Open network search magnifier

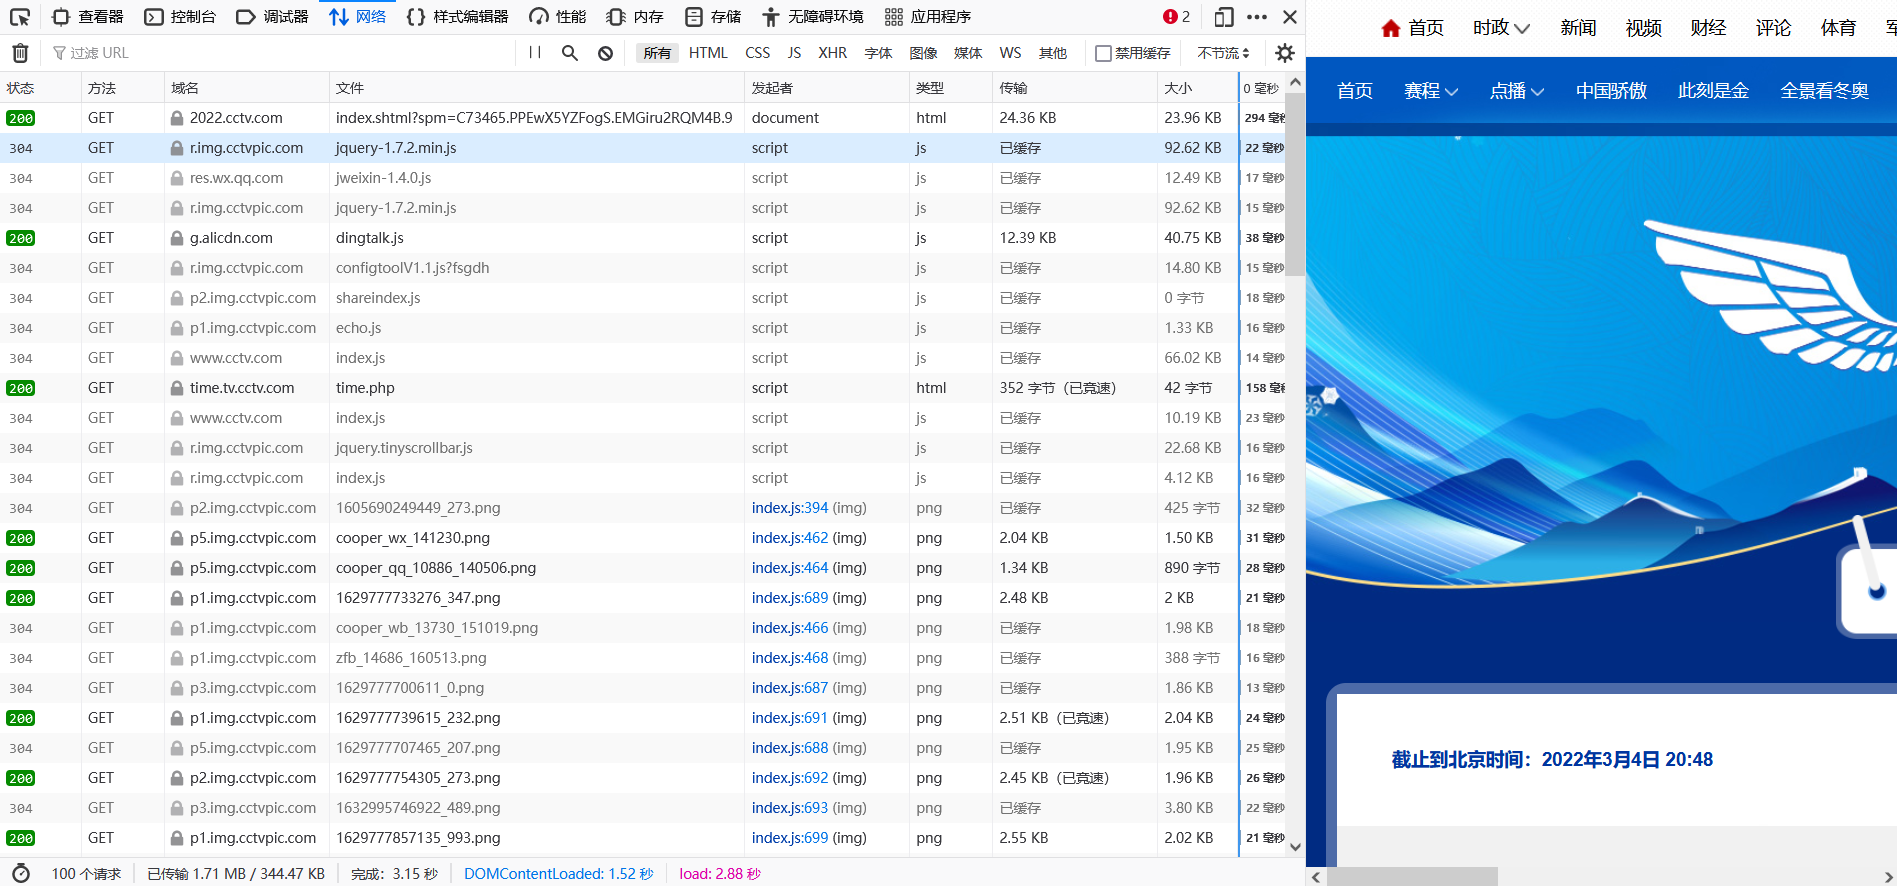570,53
